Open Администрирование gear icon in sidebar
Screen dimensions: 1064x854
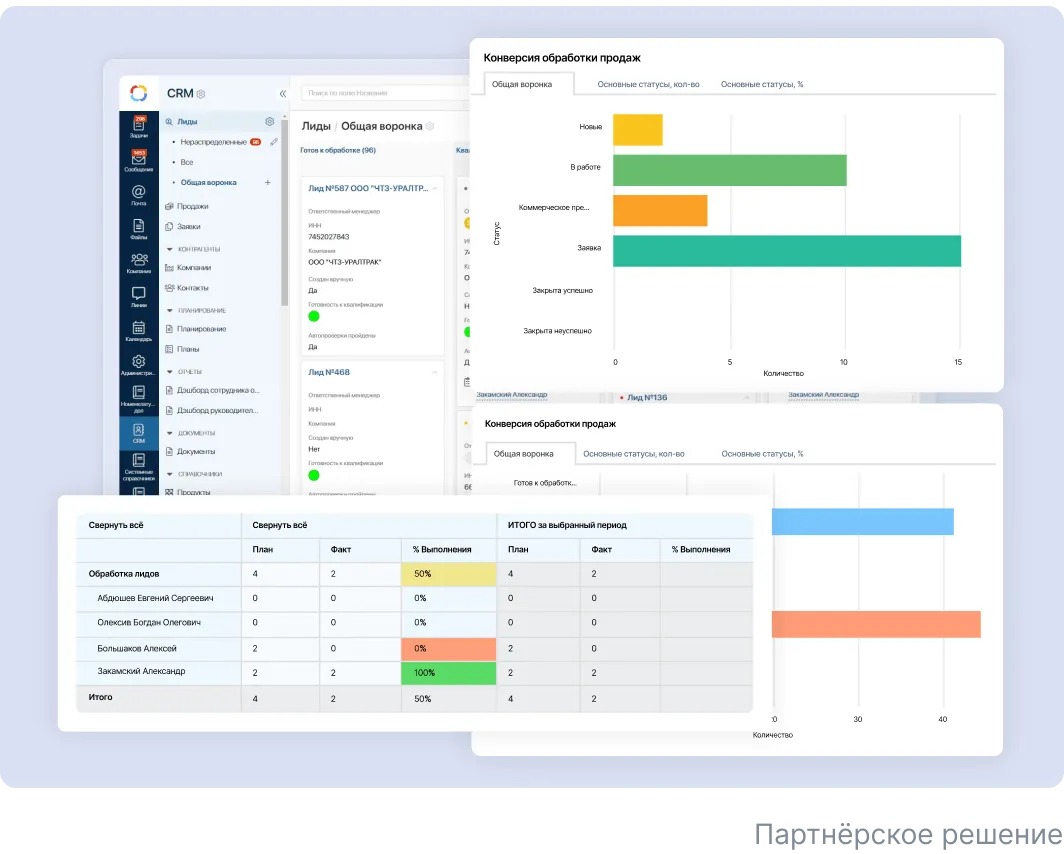point(139,364)
